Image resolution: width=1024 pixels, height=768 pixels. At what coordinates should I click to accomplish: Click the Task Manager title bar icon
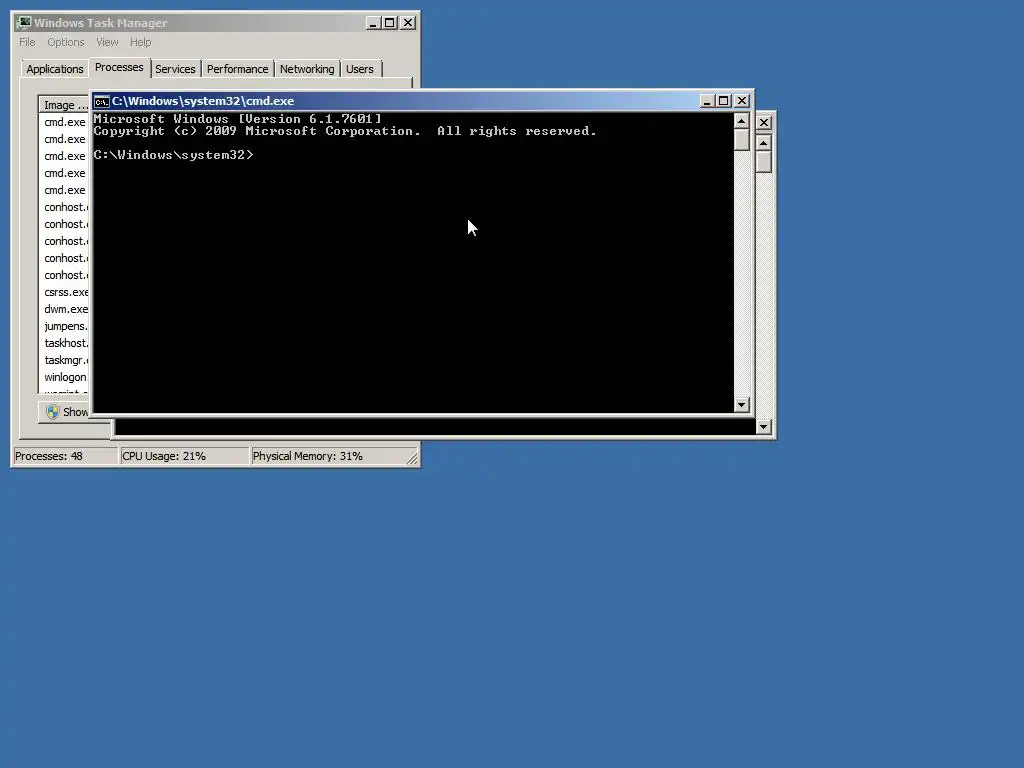(x=24, y=23)
